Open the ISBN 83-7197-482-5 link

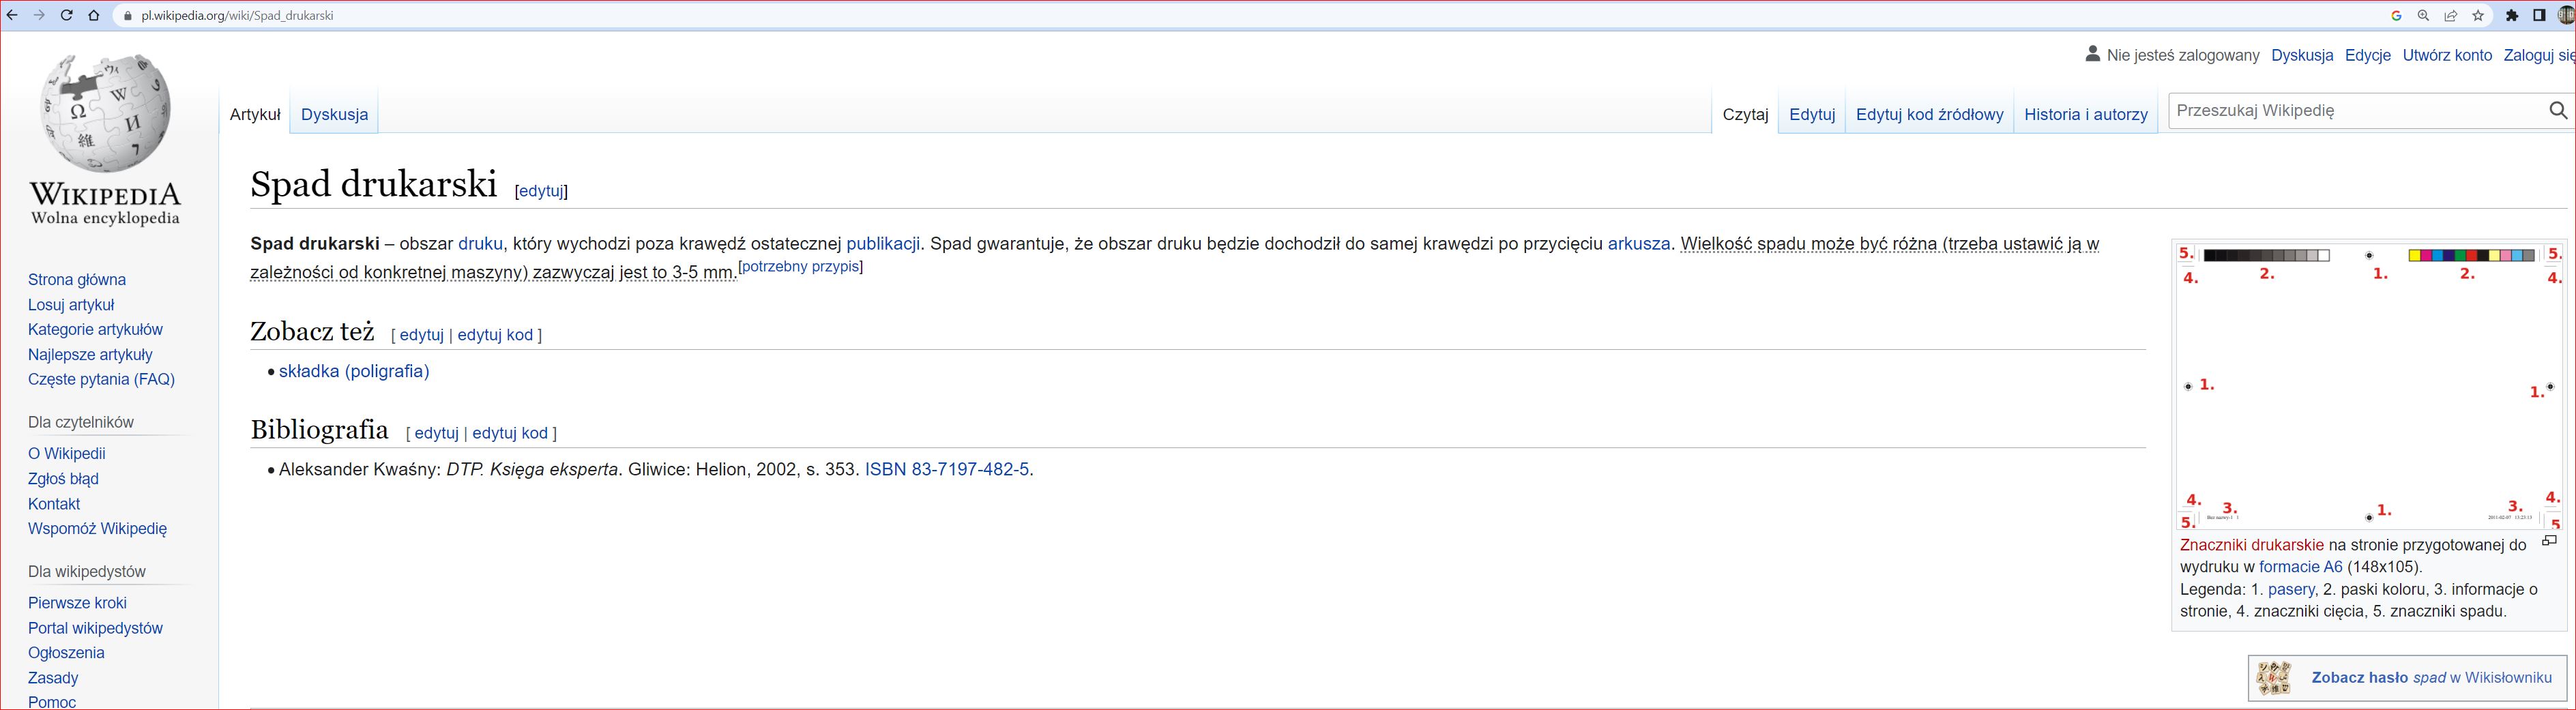[946, 470]
